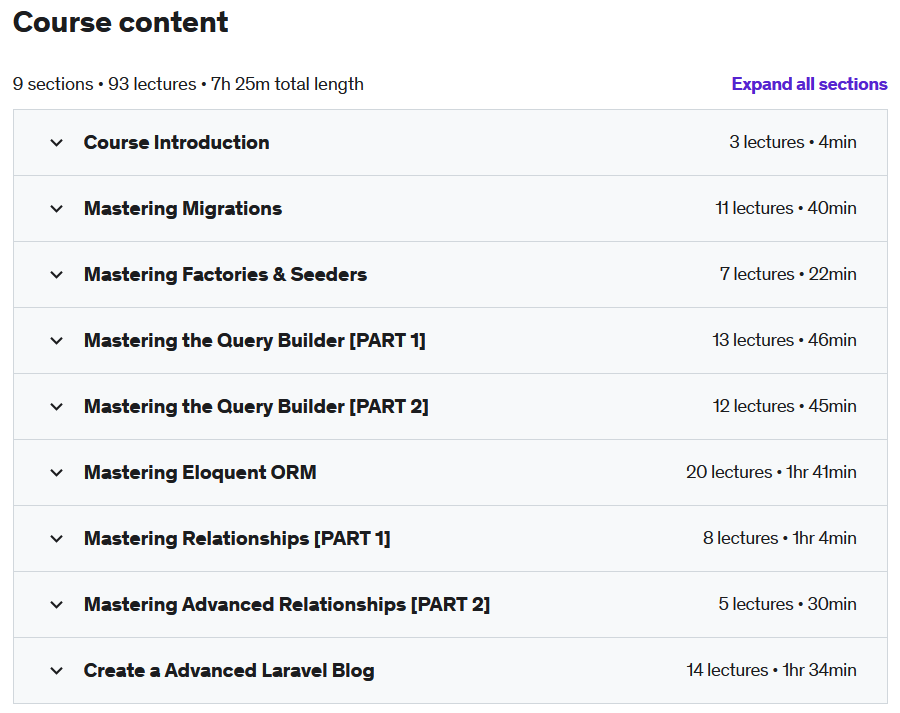
Task: Click the '20 lectures • 1hr 41min' text
Action: [771, 472]
